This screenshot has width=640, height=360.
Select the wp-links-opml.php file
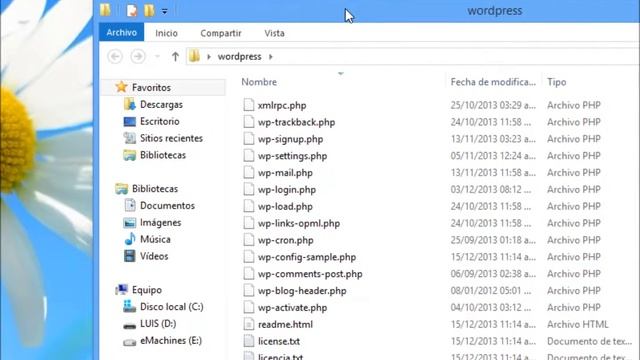(x=299, y=223)
